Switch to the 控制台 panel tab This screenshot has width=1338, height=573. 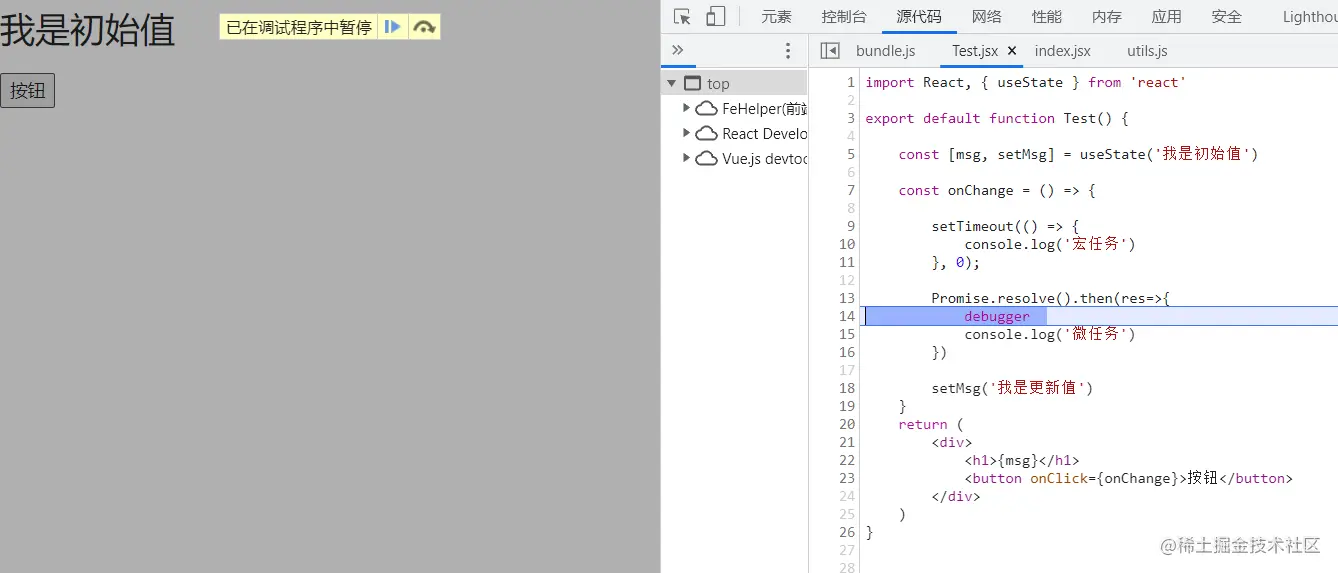coord(844,16)
